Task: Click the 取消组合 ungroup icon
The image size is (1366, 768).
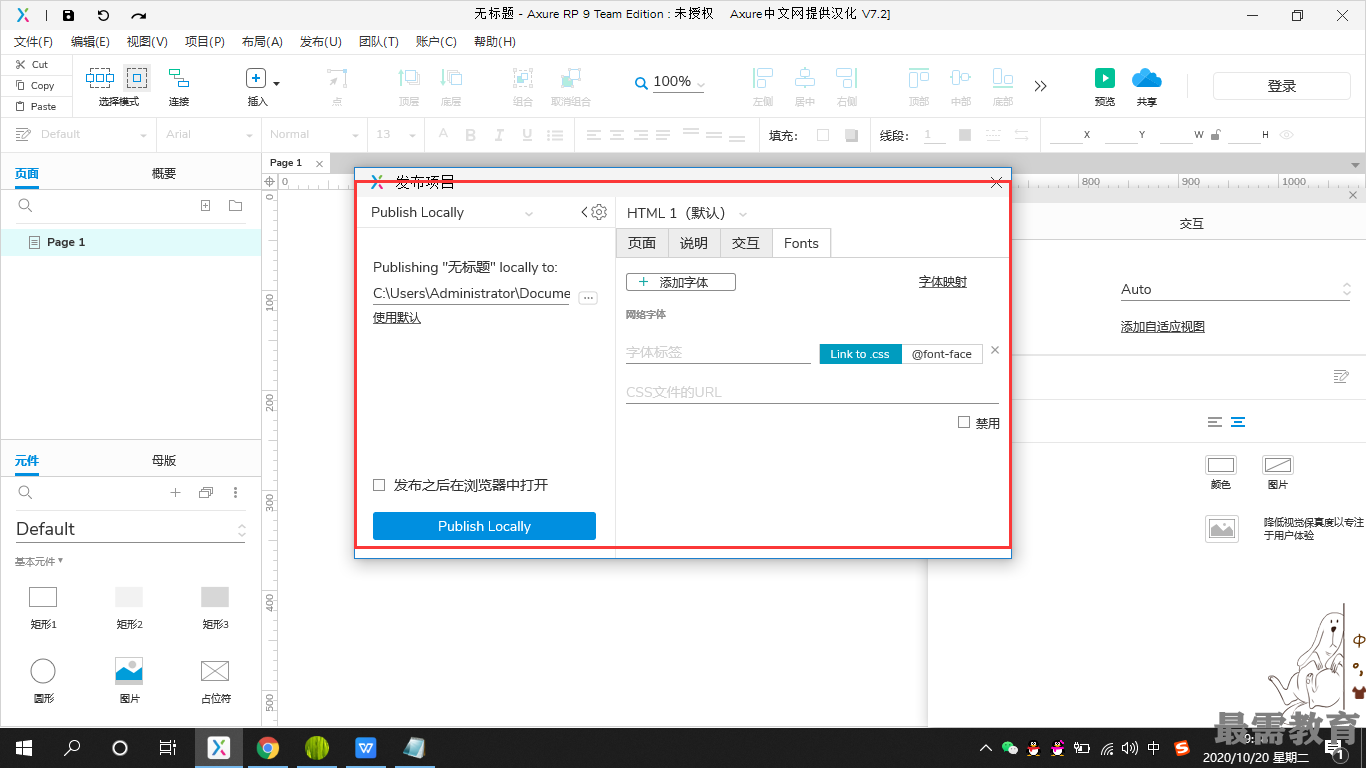Action: click(x=571, y=78)
